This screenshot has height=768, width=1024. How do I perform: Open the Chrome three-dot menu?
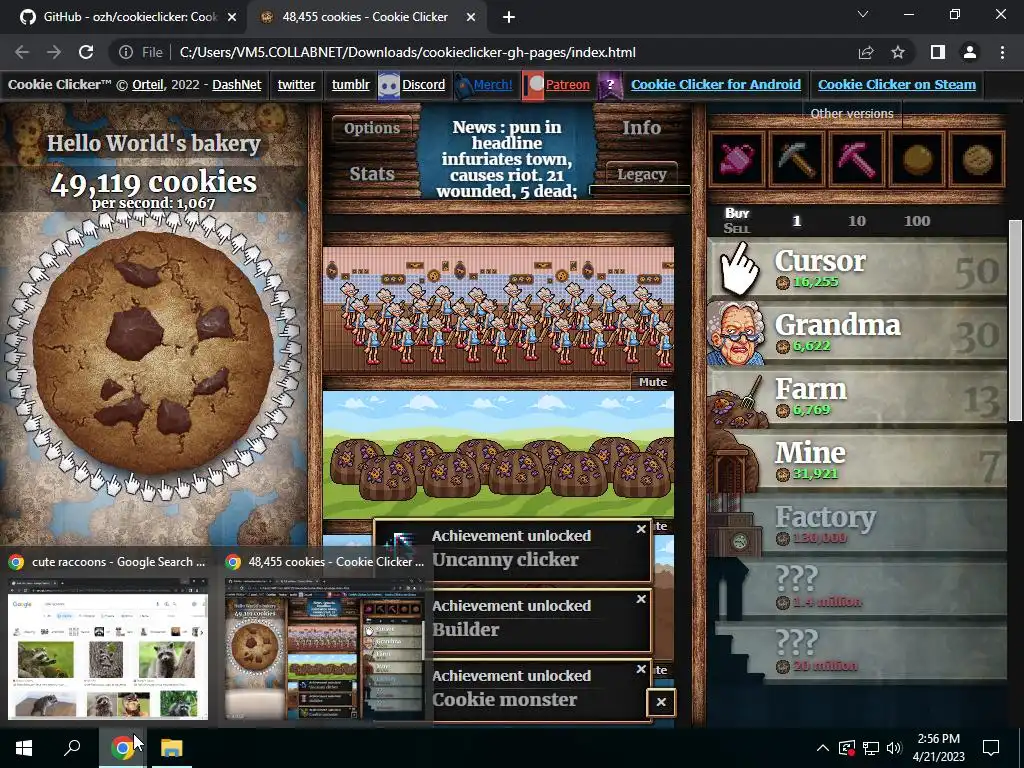1002,52
